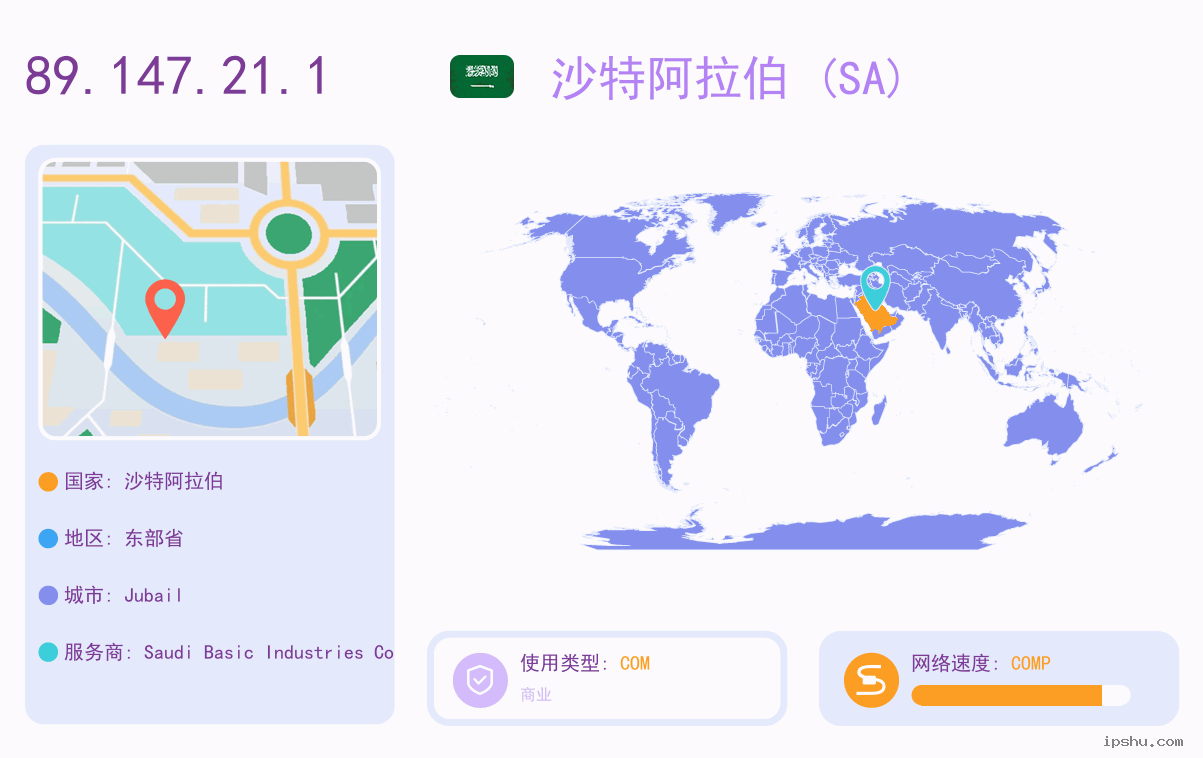Viewport: 1203px width, 758px height.
Task: Click Antarctica on the world map
Action: 805,531
